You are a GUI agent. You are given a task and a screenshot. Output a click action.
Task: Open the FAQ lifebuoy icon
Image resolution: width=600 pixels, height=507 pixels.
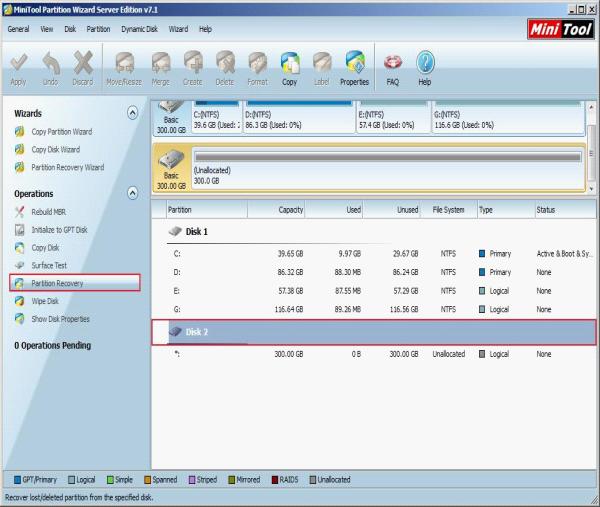(x=393, y=69)
